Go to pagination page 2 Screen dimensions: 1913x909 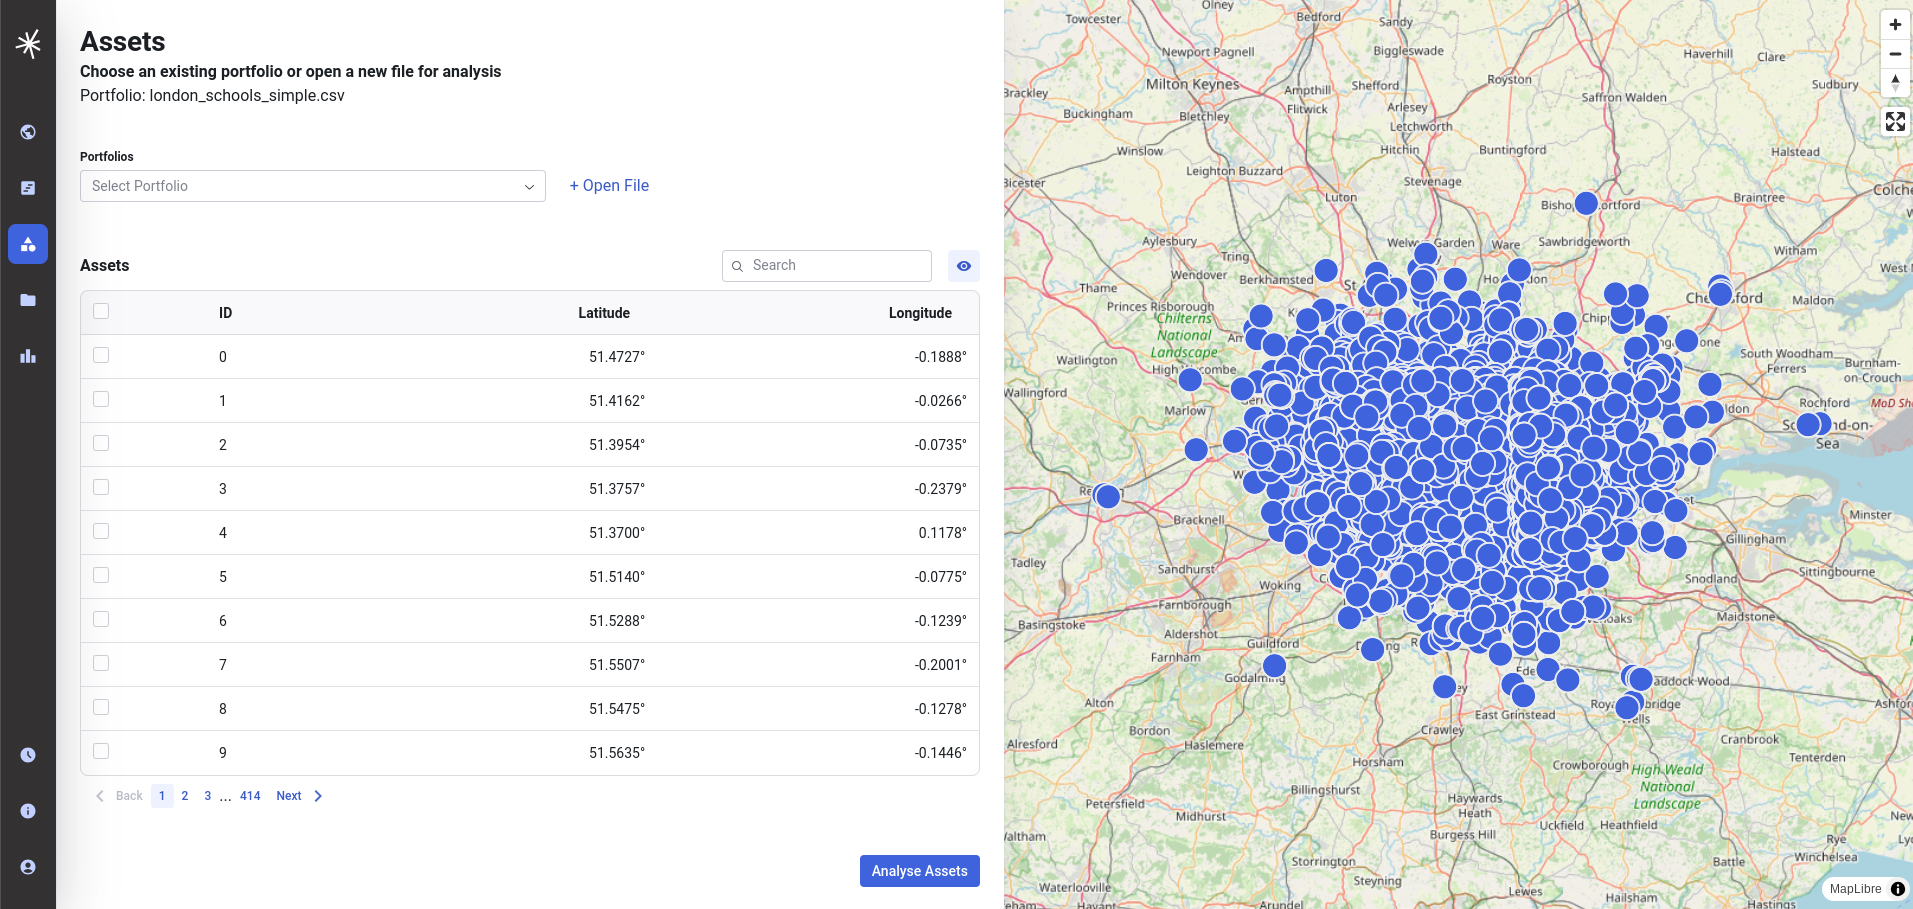pos(185,796)
